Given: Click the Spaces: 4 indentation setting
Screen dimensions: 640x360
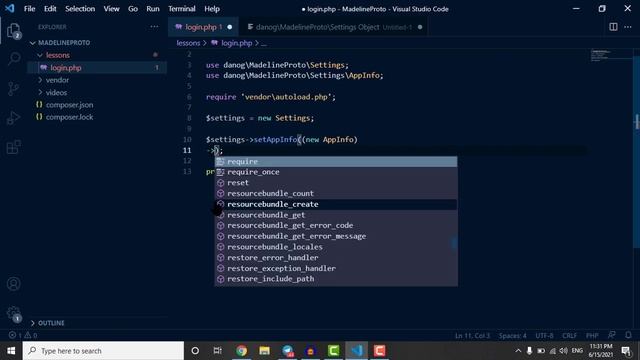Looking at the screenshot, I should (x=512, y=336).
